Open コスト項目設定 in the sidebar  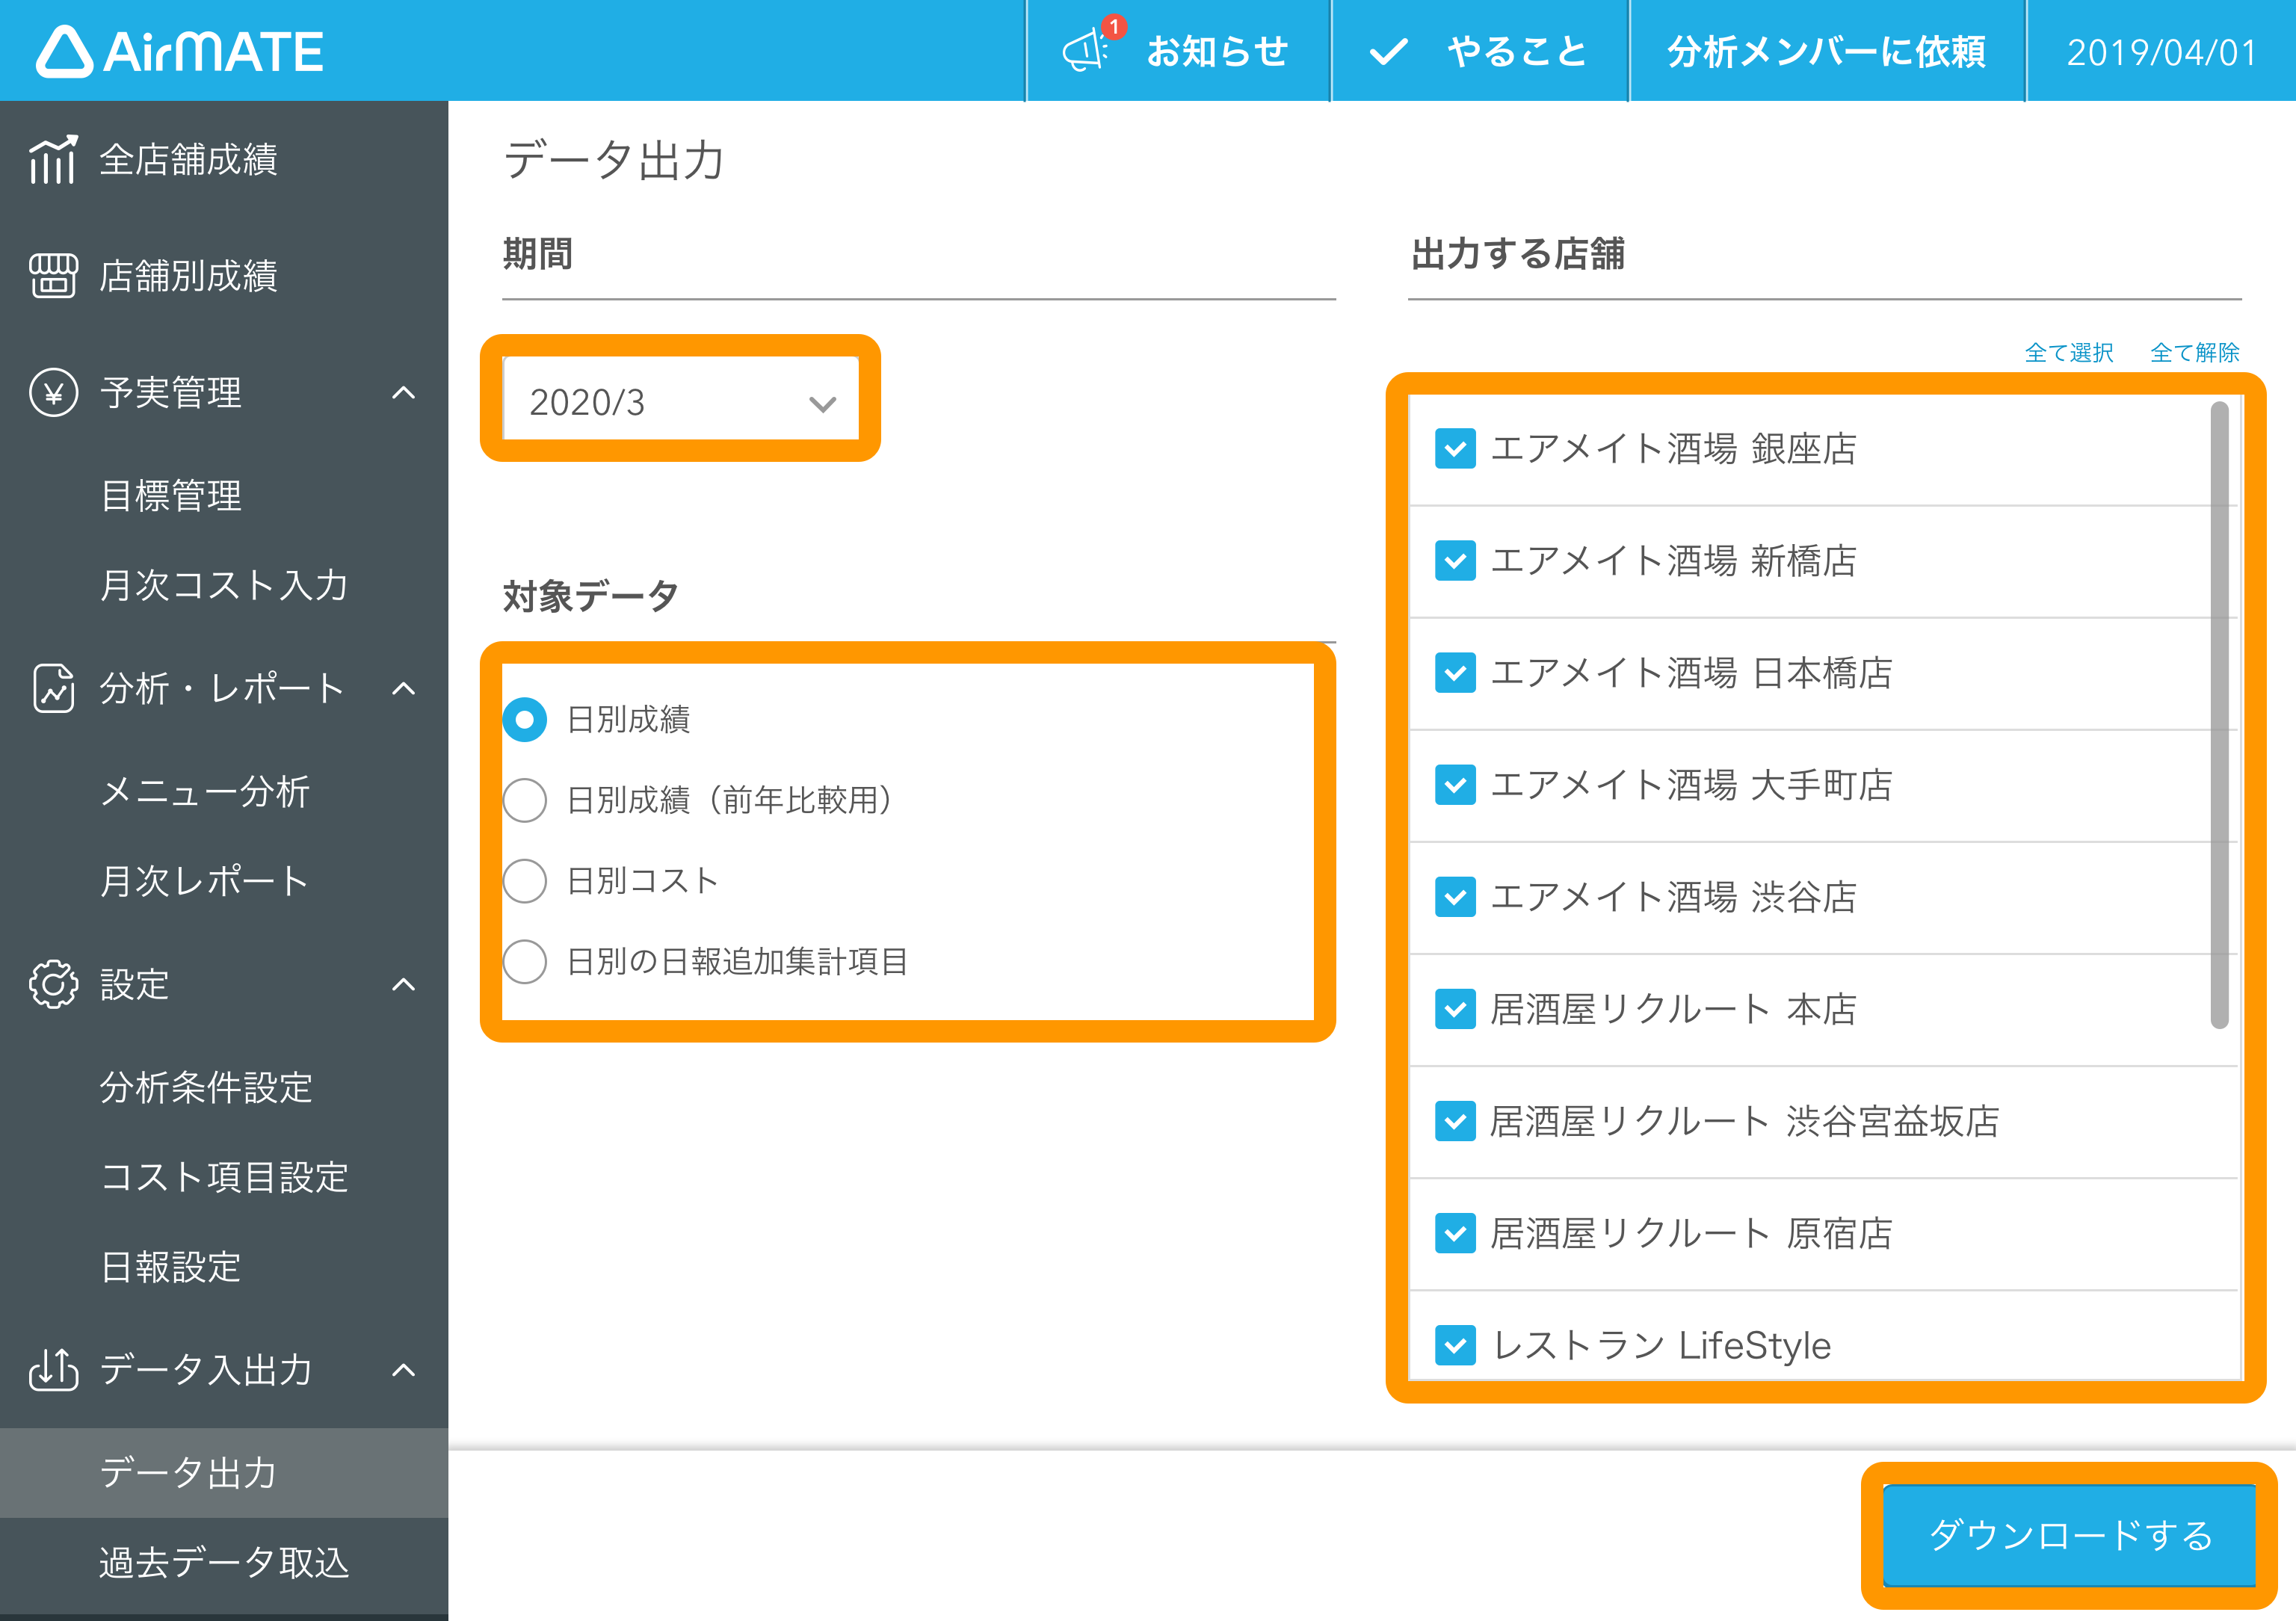click(224, 1177)
